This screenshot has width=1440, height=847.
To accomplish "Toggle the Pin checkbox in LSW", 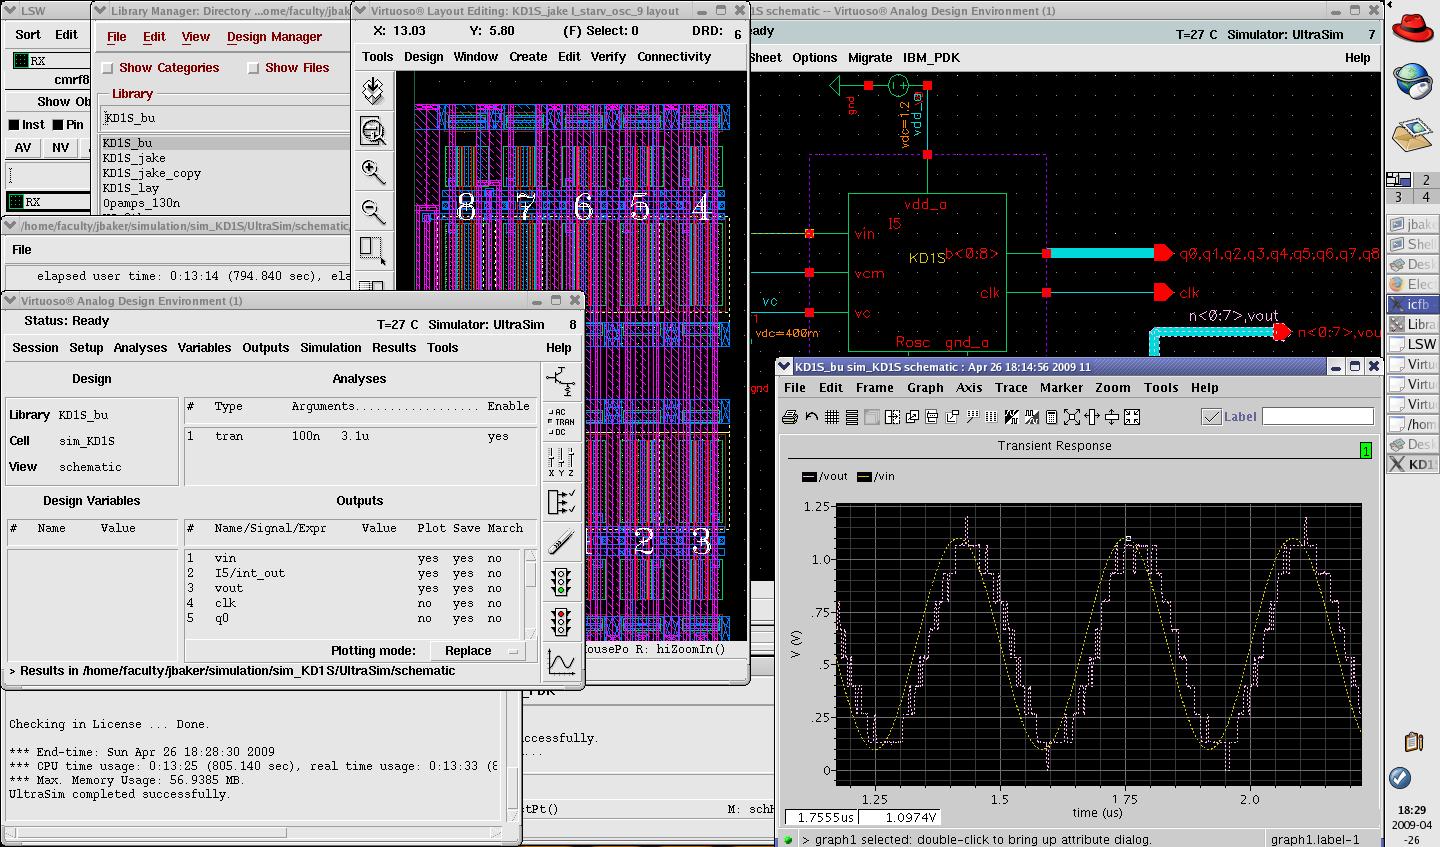I will [x=57, y=125].
